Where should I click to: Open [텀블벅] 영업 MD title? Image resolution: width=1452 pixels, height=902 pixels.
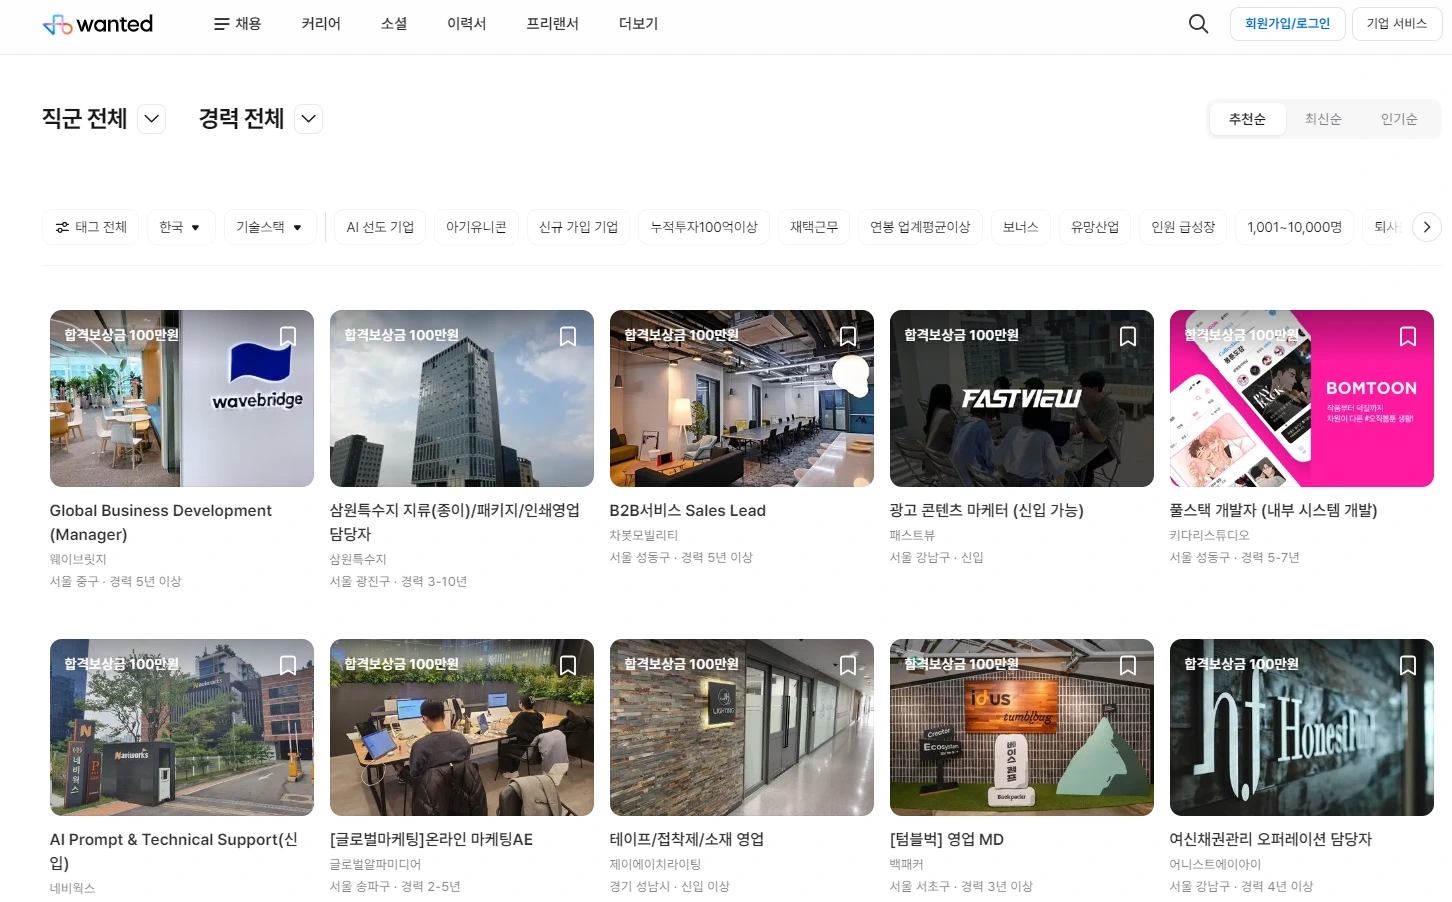pyautogui.click(x=947, y=839)
